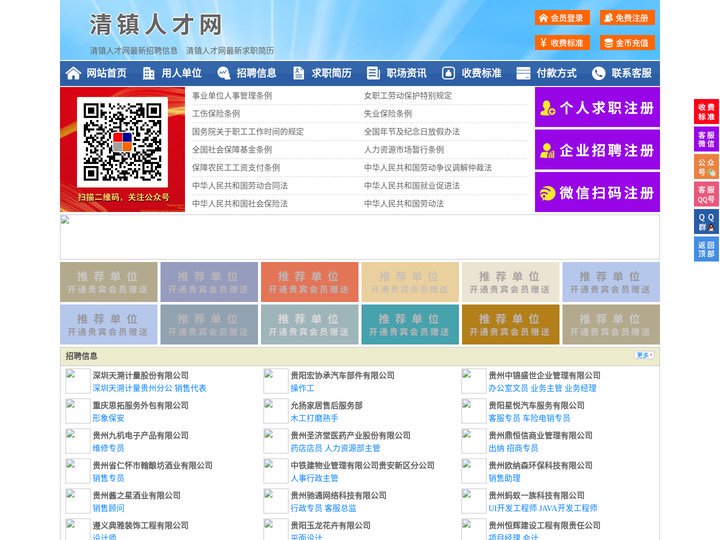This screenshot has height=540, width=720.
Task: Open 联系客服 menu item
Action: 631,73
